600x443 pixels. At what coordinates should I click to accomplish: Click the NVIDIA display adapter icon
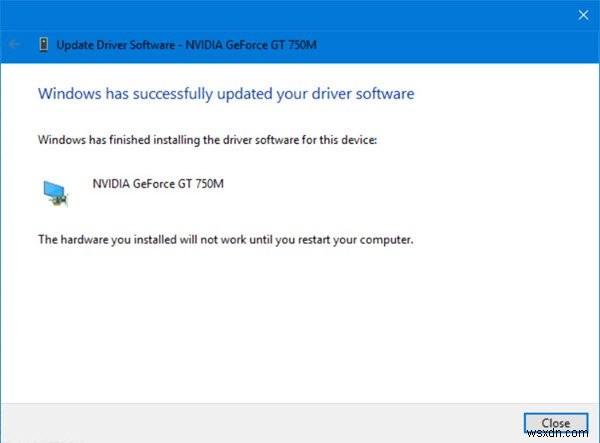pos(56,190)
